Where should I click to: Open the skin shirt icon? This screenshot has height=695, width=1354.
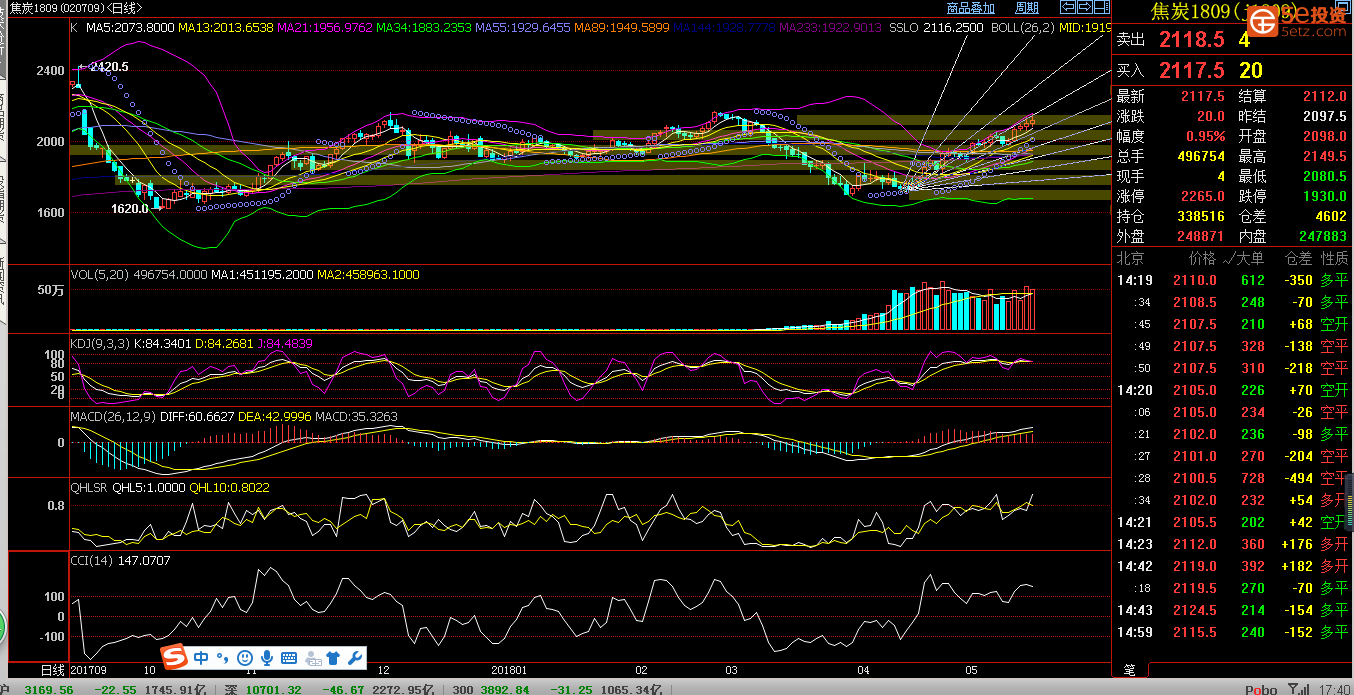click(x=333, y=658)
